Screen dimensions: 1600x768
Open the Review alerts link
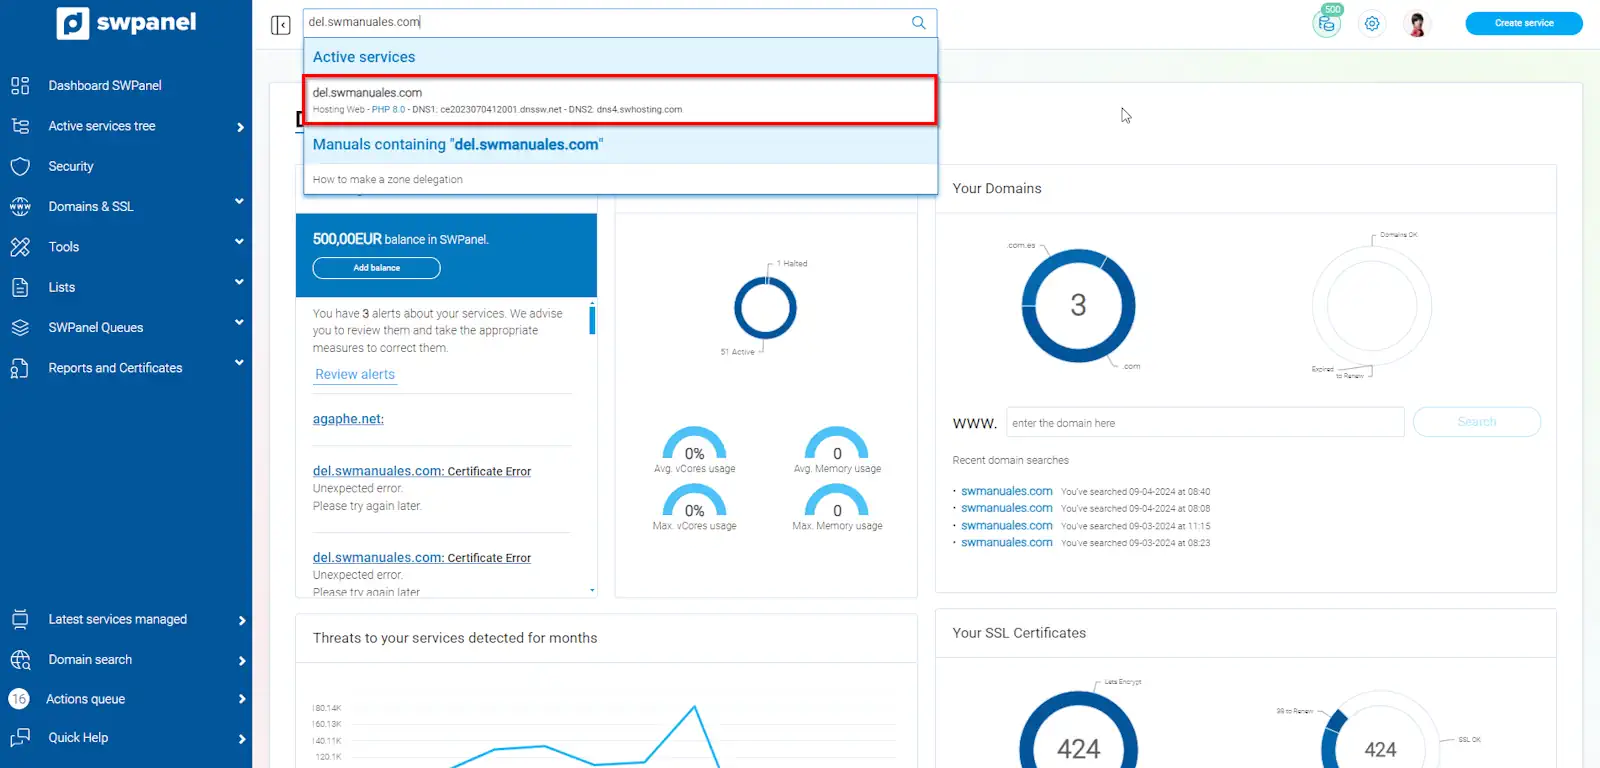click(x=355, y=374)
